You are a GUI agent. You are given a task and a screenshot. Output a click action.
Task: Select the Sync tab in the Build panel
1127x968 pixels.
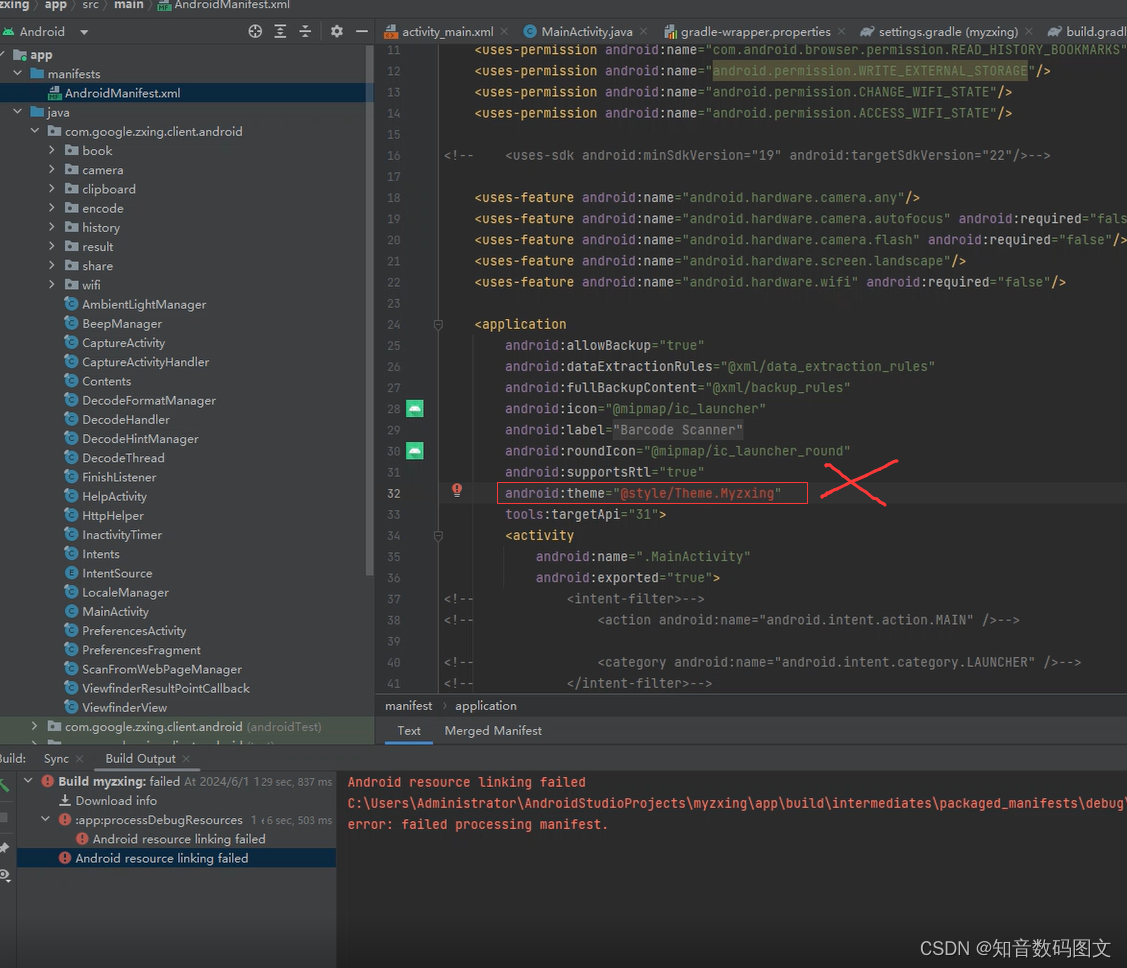56,758
